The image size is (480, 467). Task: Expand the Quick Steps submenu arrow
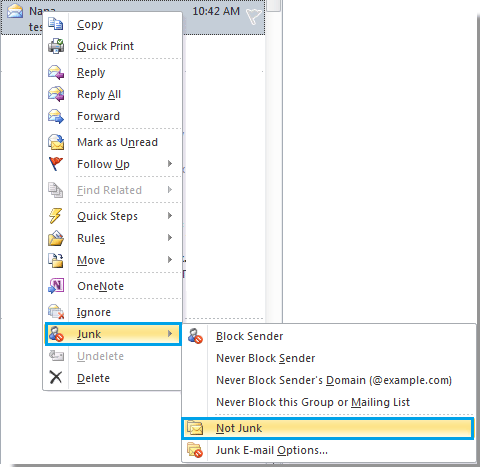click(170, 216)
